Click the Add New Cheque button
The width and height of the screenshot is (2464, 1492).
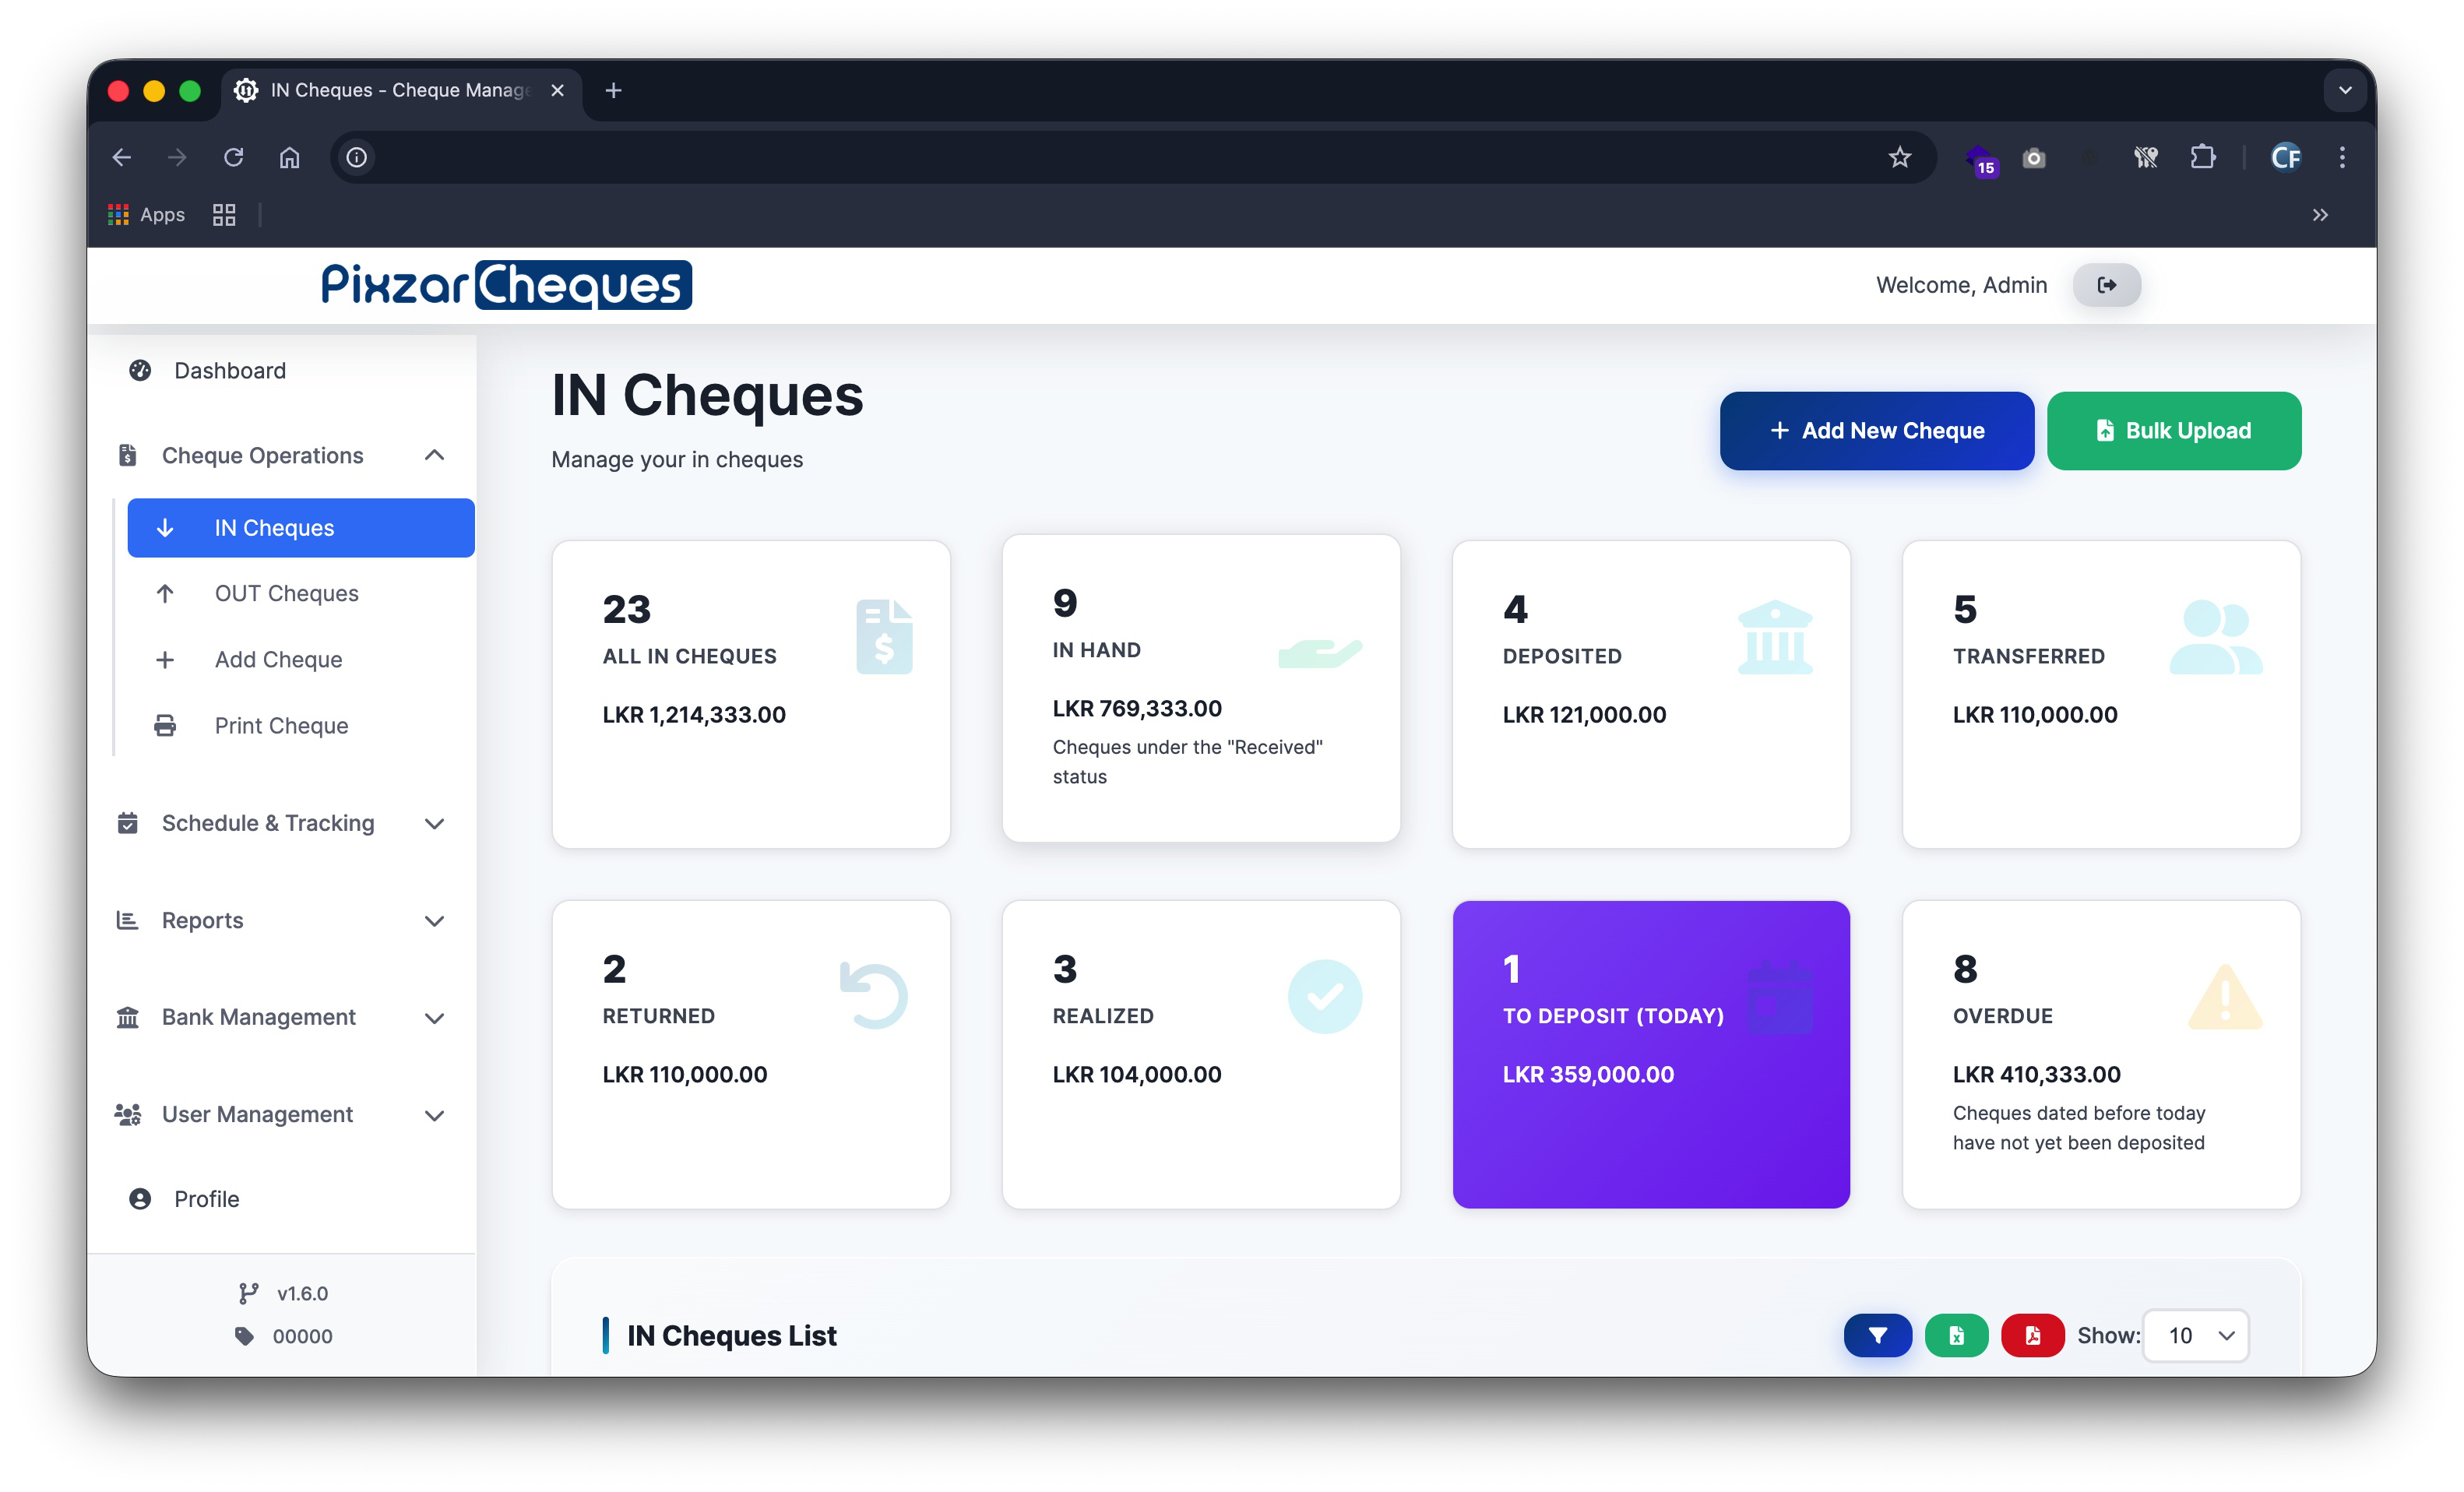(1876, 430)
